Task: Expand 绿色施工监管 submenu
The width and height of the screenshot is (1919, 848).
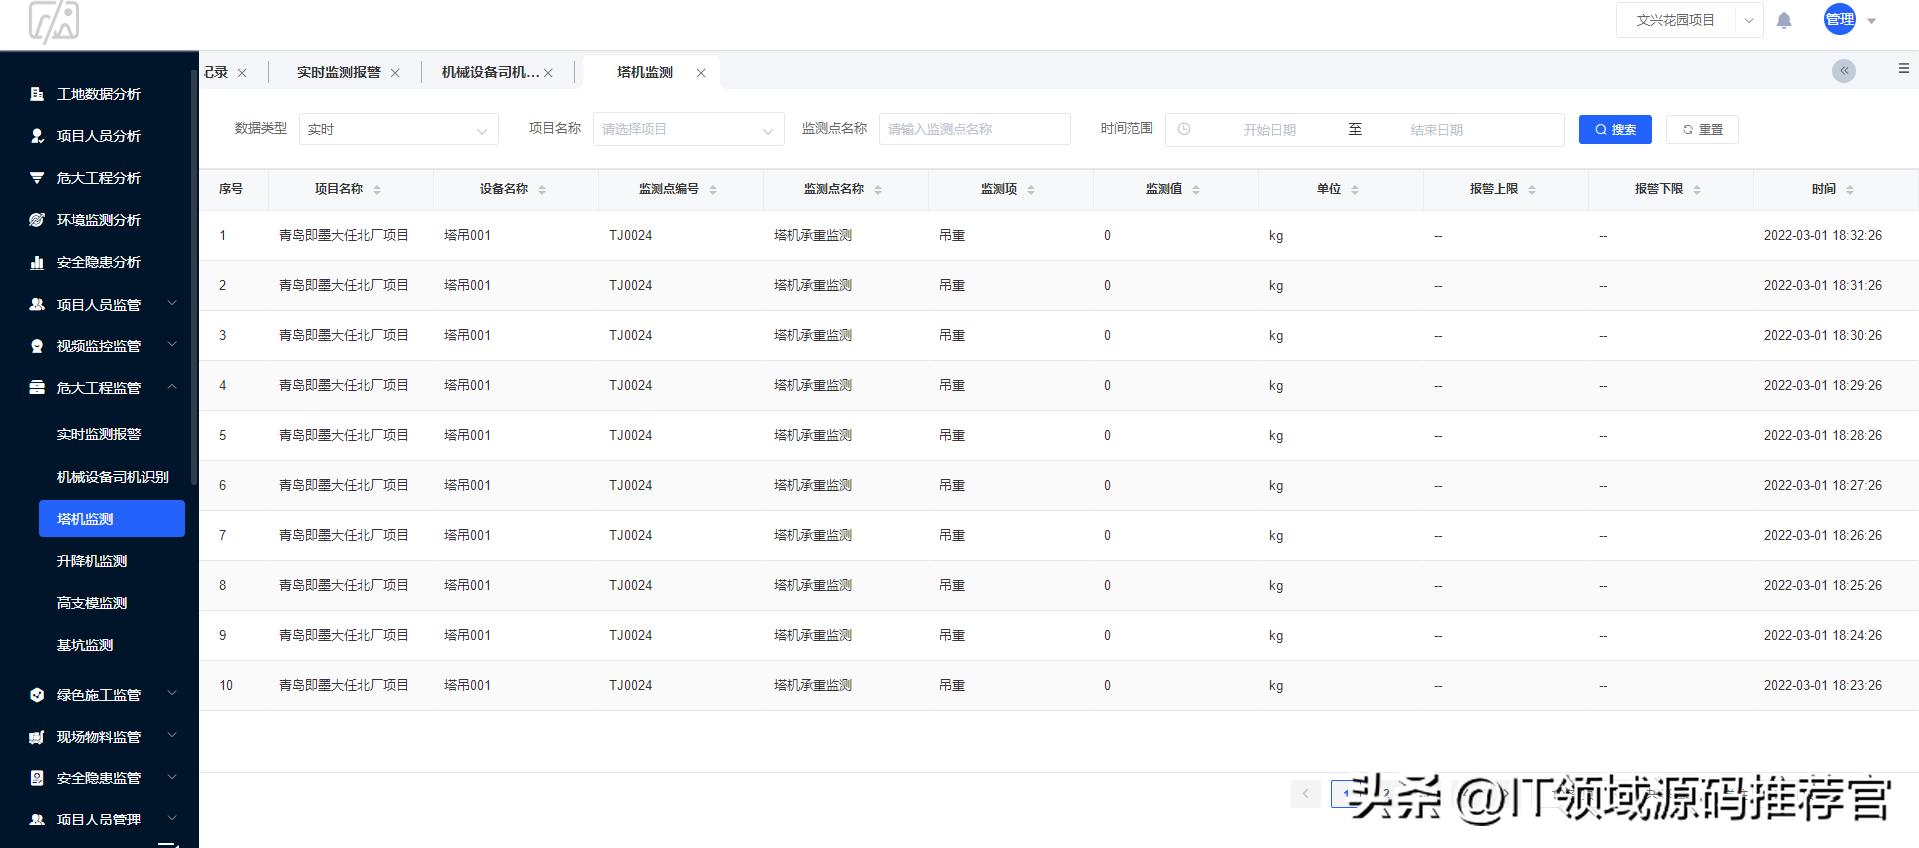Action: coord(172,693)
